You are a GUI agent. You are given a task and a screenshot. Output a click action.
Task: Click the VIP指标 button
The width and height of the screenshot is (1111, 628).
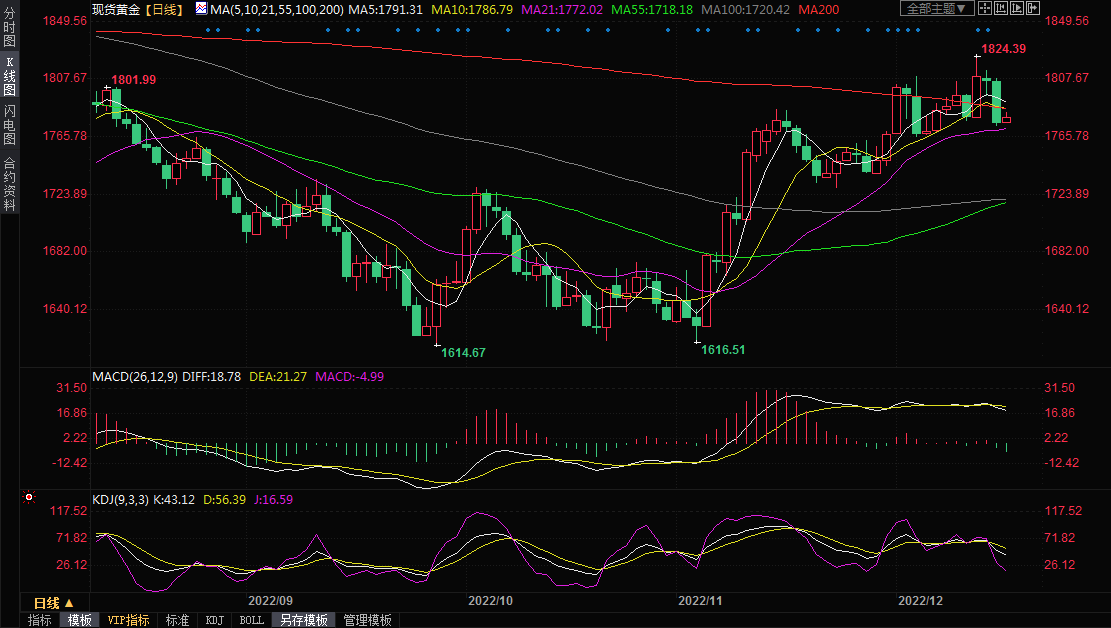pos(128,620)
